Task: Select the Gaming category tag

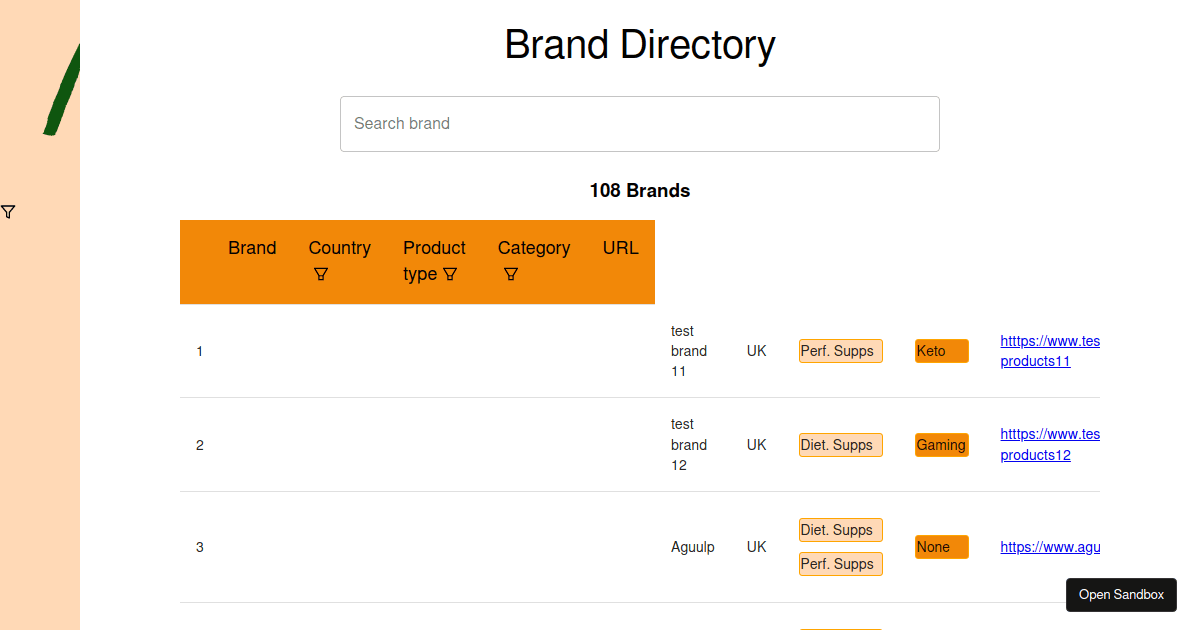Action: pyautogui.click(x=942, y=445)
